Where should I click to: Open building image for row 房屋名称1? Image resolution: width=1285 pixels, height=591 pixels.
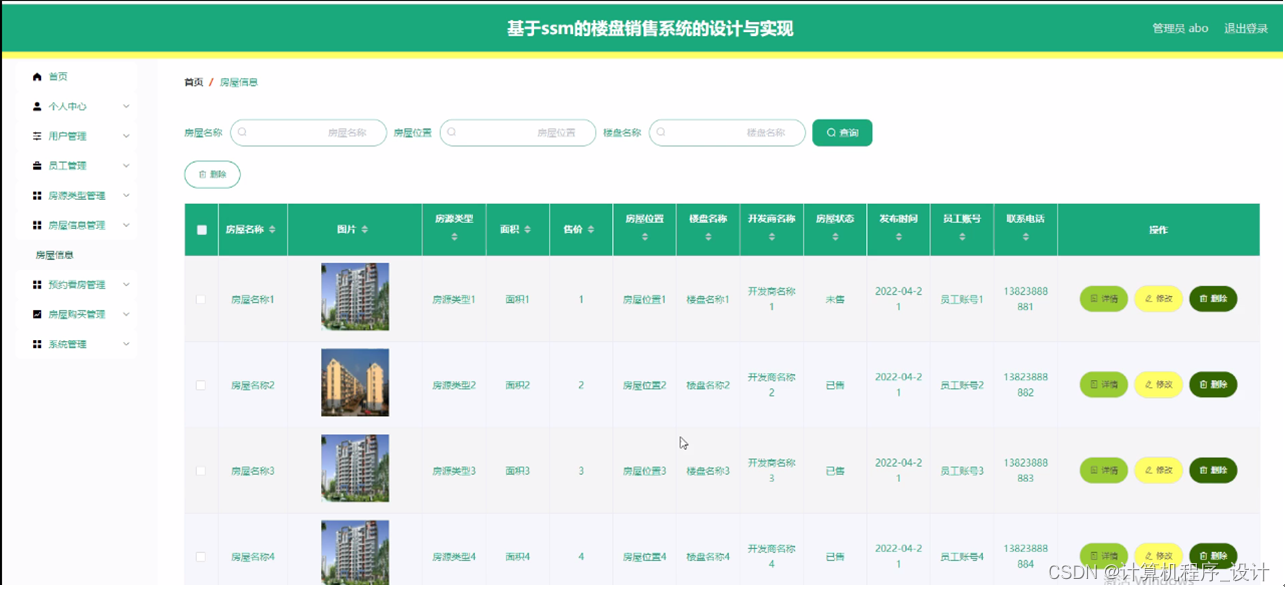click(355, 297)
